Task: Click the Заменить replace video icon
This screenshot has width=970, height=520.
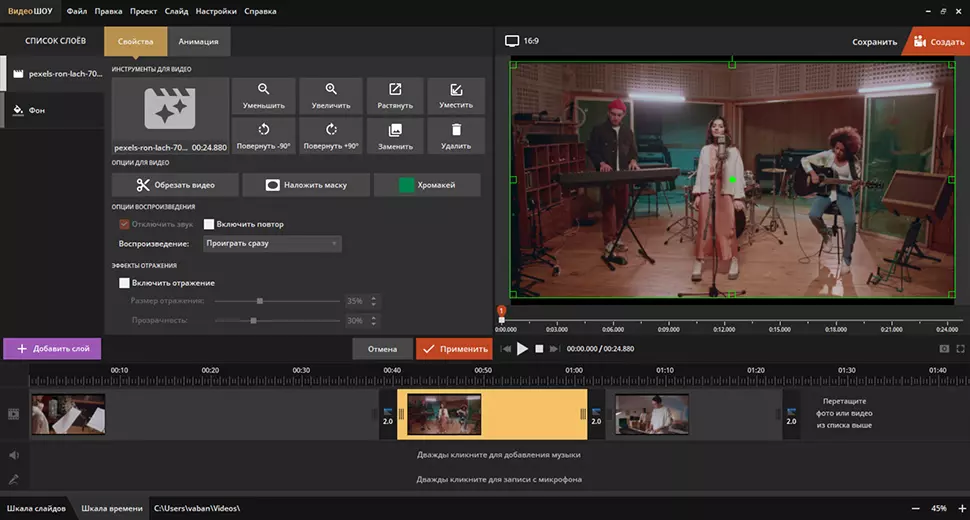Action: click(x=395, y=135)
